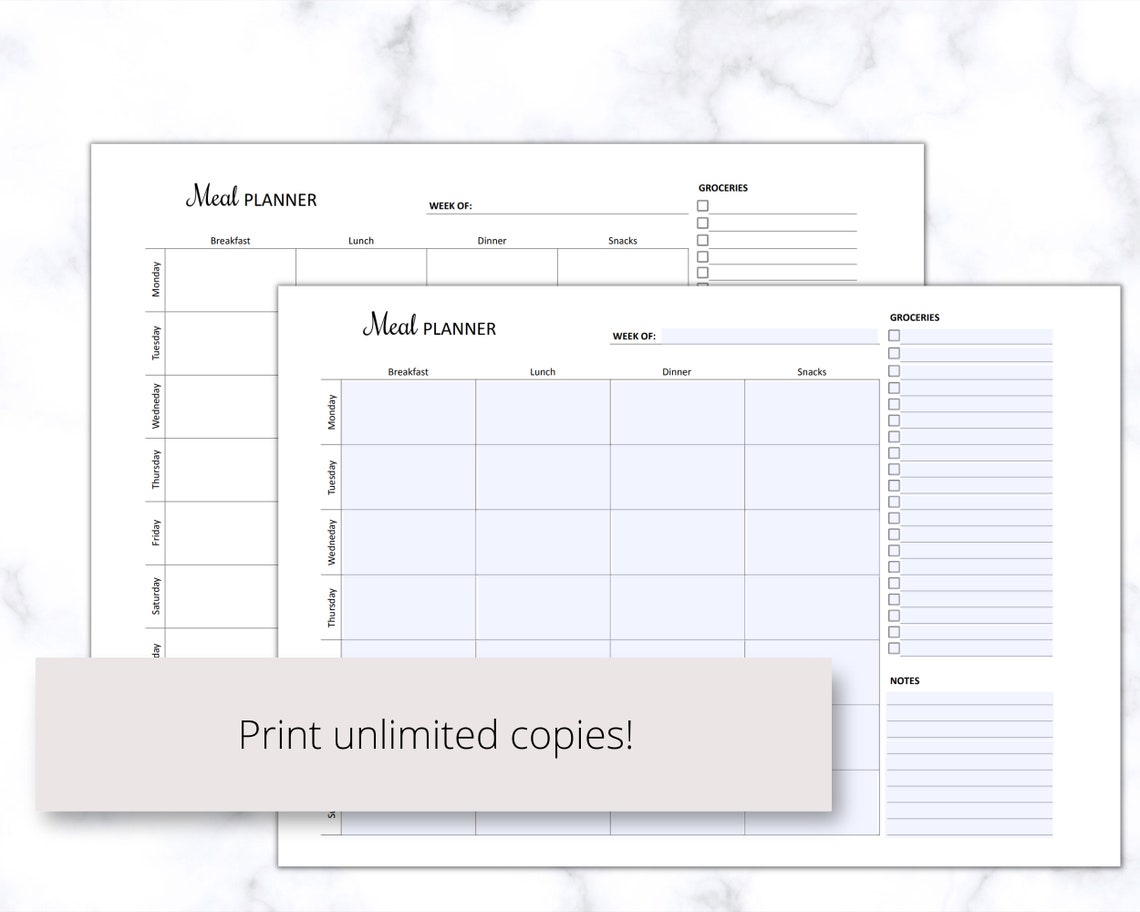Click Tuesday's lunch cell on back planner
Viewport: 1140px width, 912px height.
pyautogui.click(x=542, y=478)
